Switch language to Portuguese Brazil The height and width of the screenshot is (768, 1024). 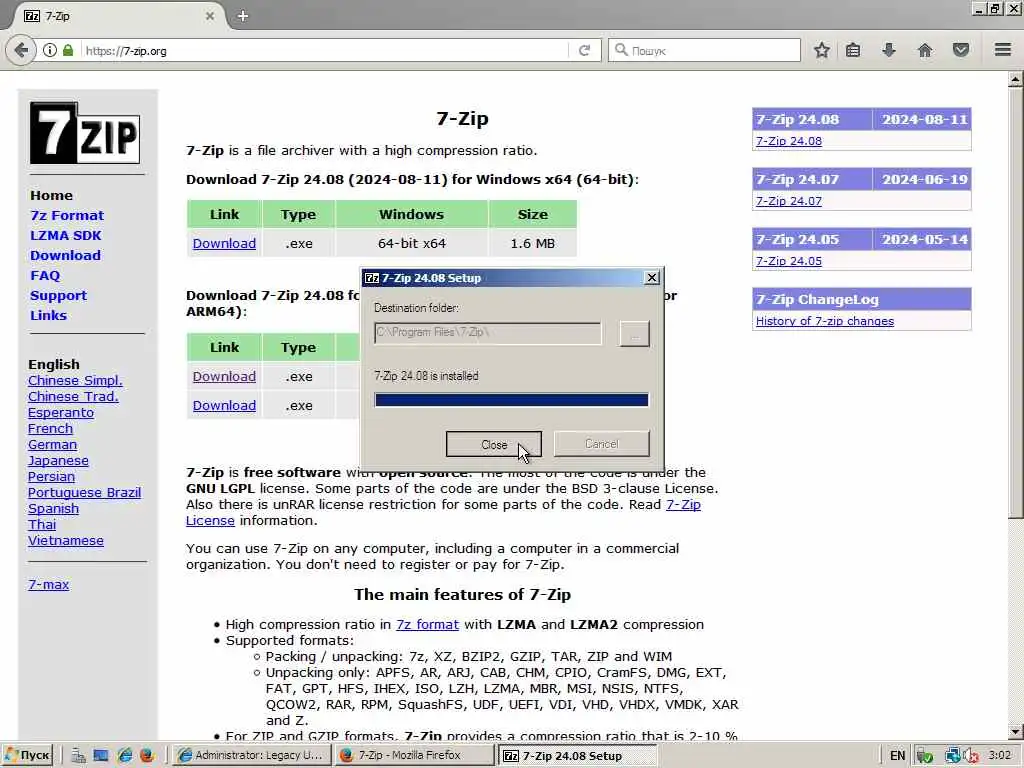(84, 492)
